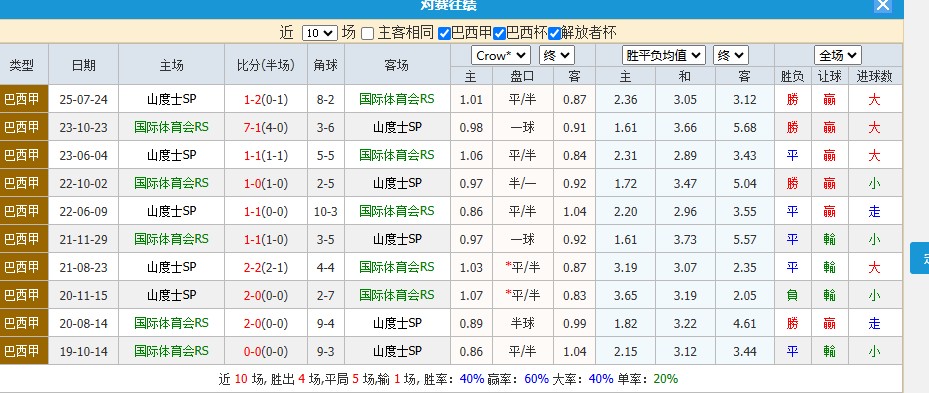This screenshot has height=393, width=929.
Task: Click the 日期 column header
Action: point(84,65)
